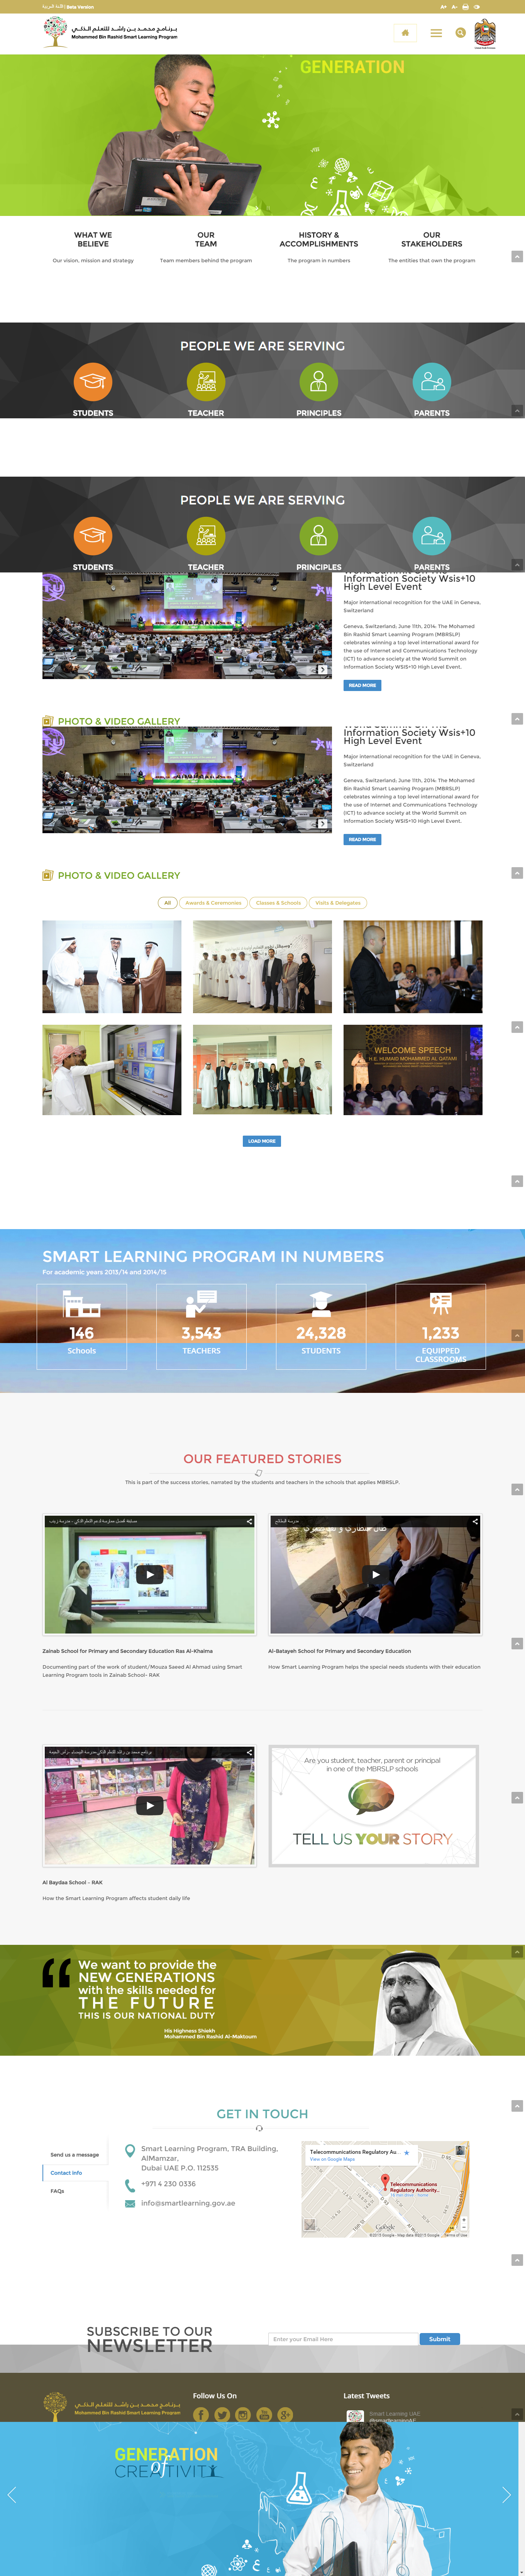Submit the newsletter subscription
525x2576 pixels.
[x=440, y=2339]
